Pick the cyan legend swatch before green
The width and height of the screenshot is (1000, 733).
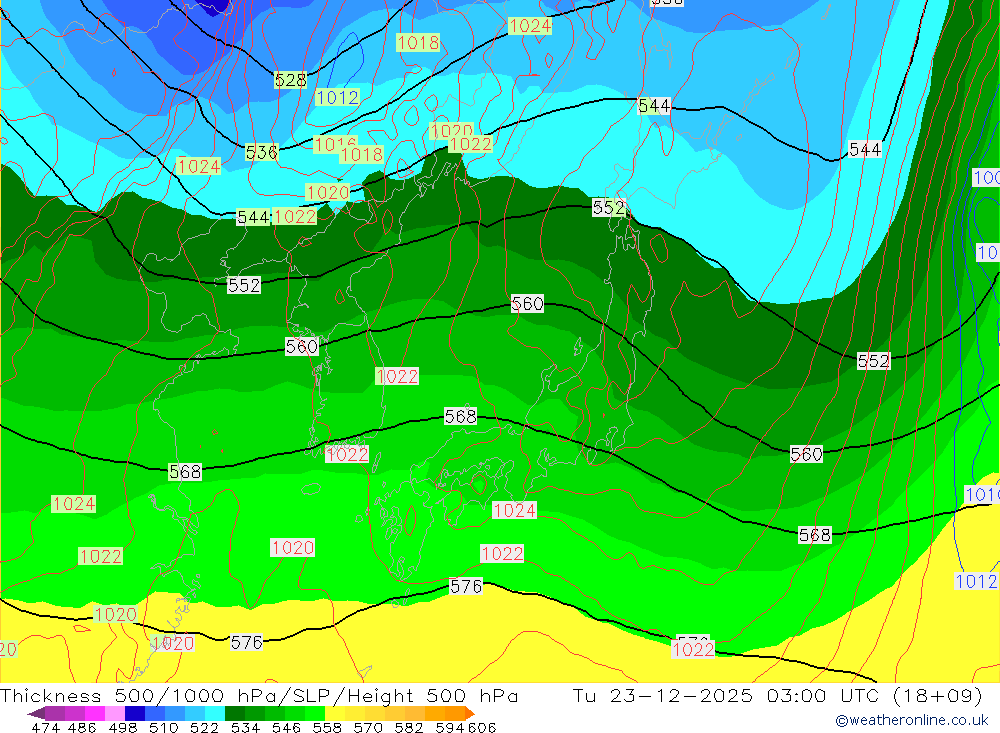pyautogui.click(x=214, y=713)
